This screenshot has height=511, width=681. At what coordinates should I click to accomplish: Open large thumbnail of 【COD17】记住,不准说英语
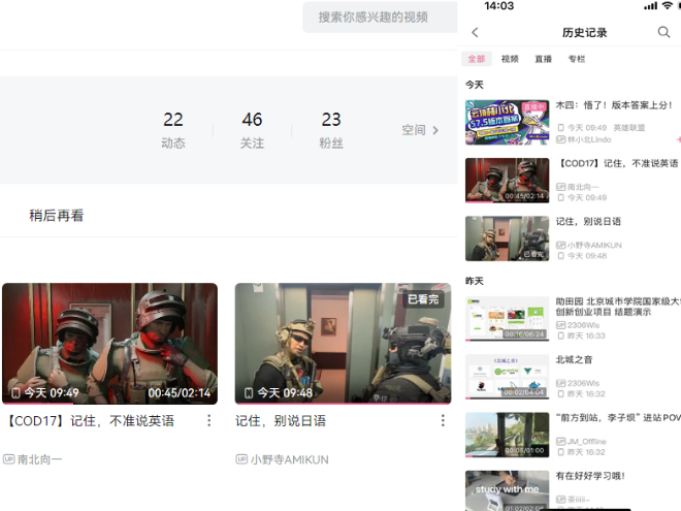click(x=110, y=343)
